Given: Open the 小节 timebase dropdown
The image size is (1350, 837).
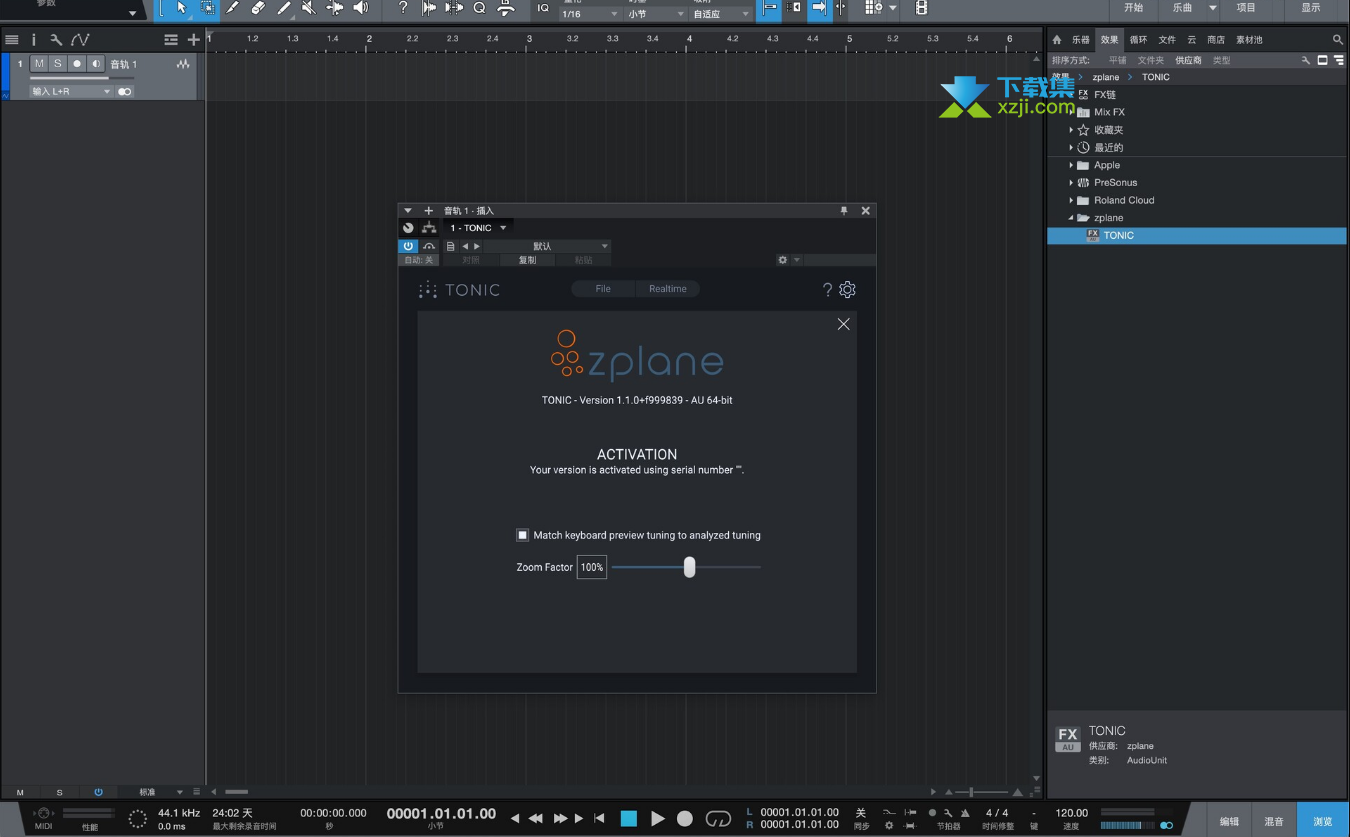Looking at the screenshot, I should [x=655, y=14].
